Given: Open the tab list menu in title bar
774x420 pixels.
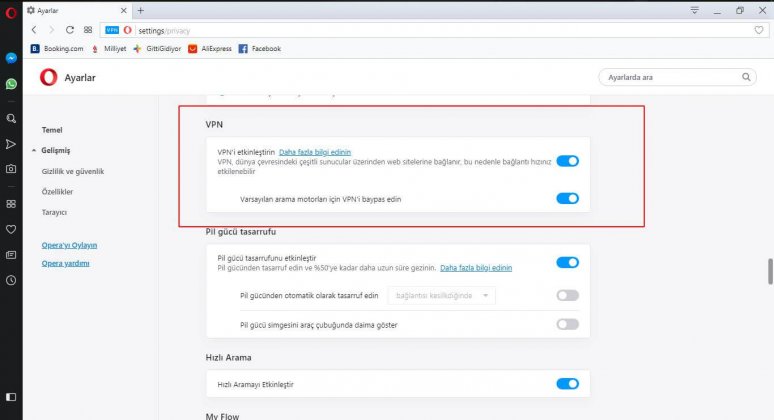Looking at the screenshot, I should point(694,10).
